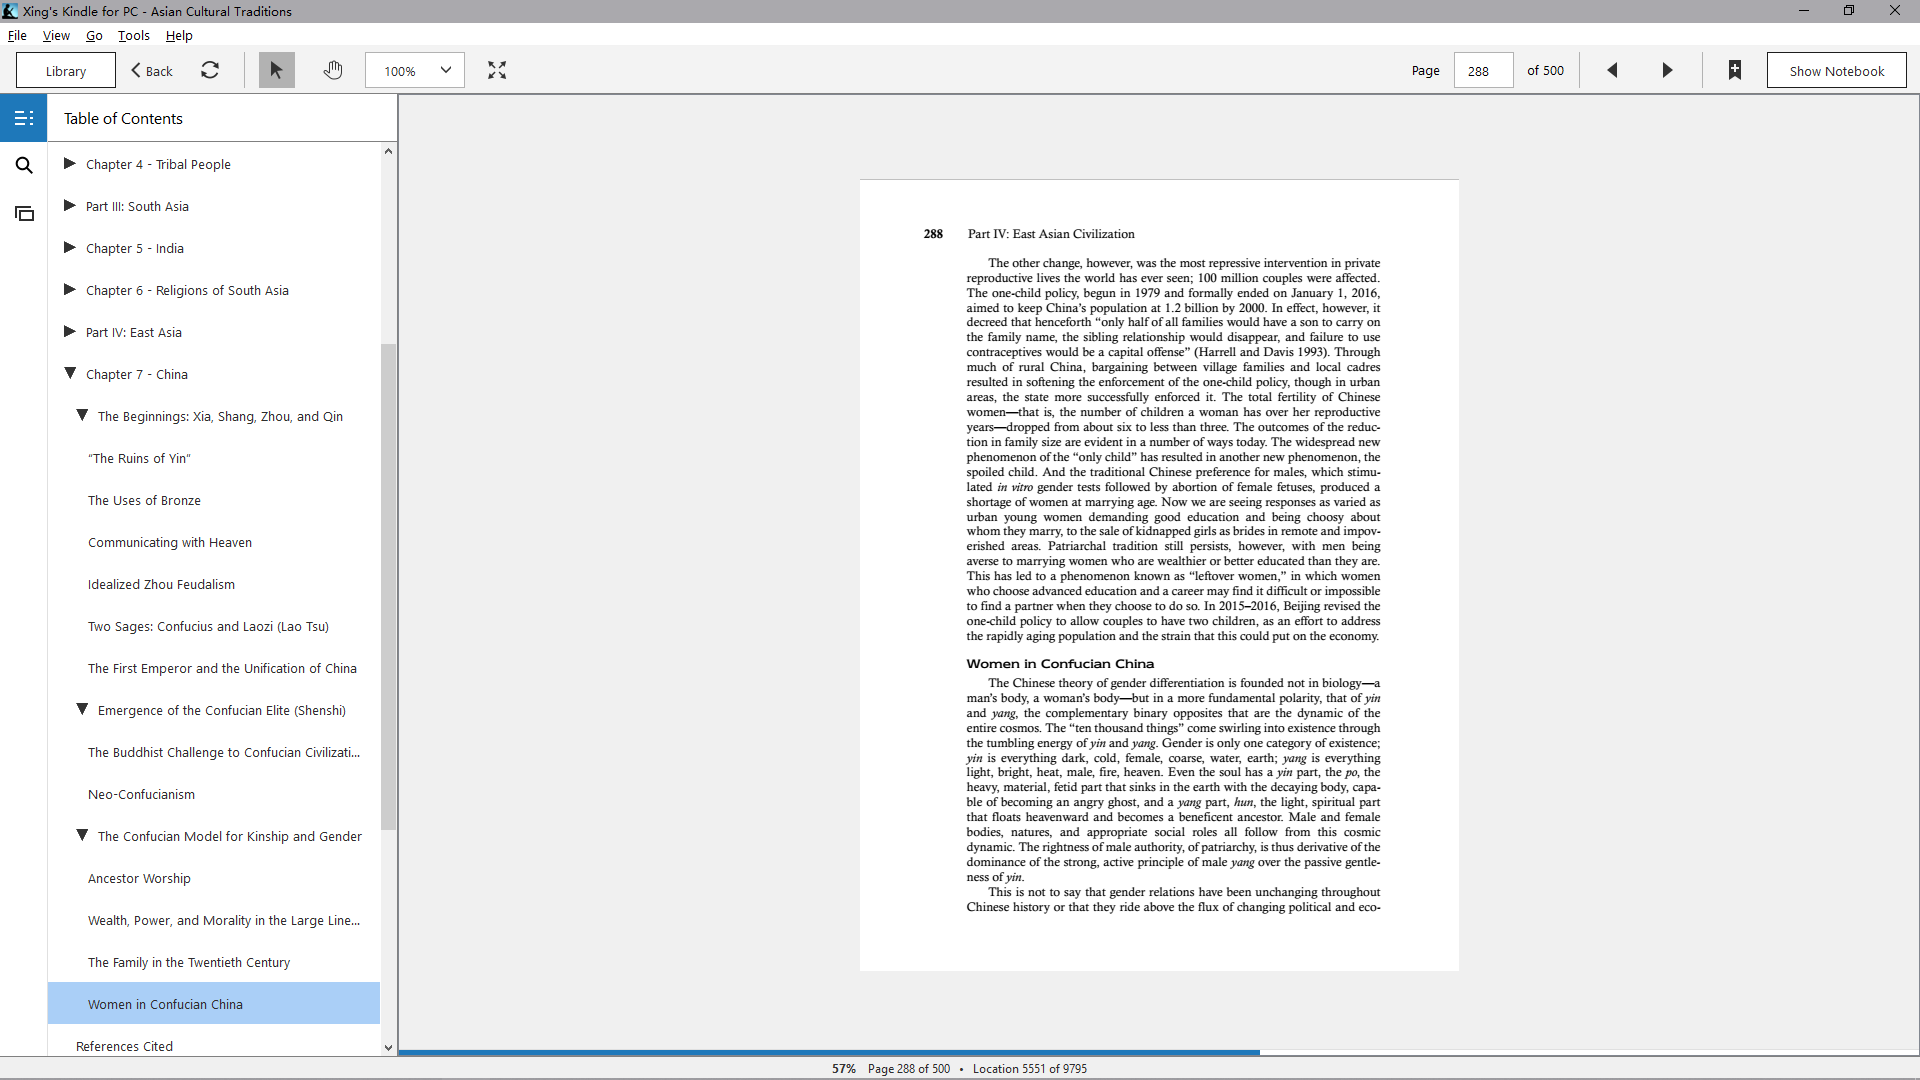
Task: Go to next page arrow
Action: (x=1667, y=70)
